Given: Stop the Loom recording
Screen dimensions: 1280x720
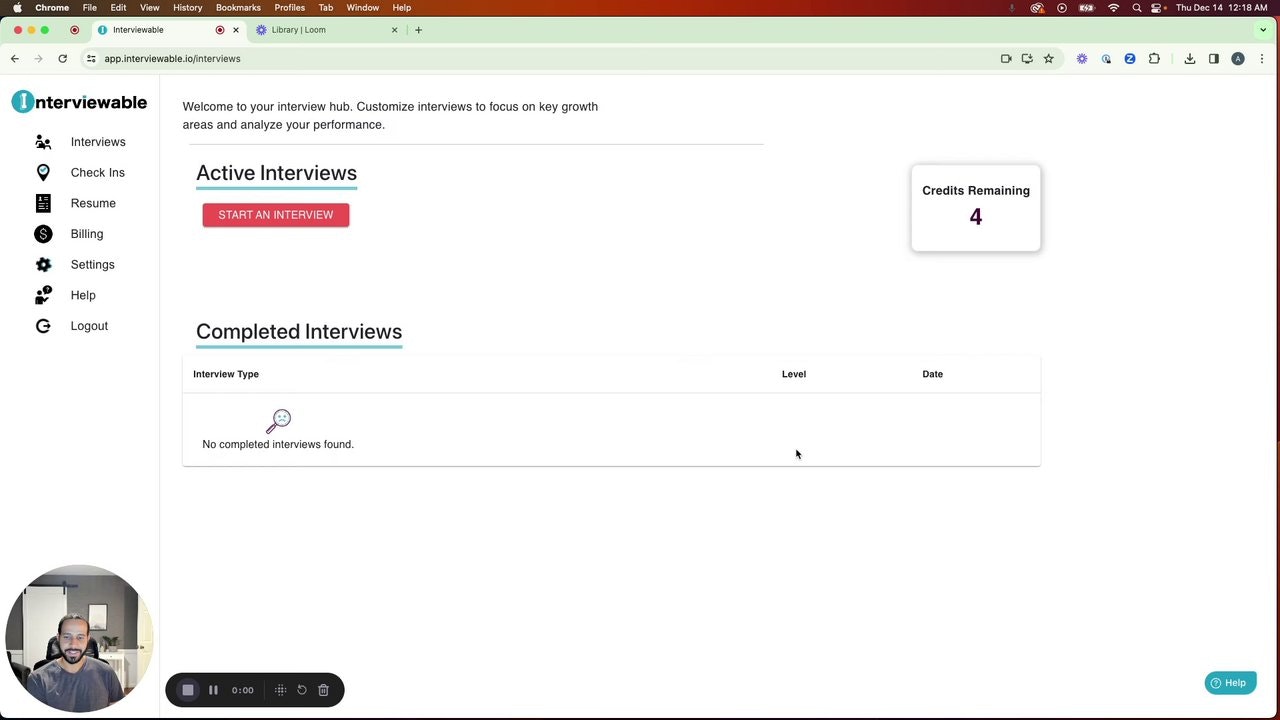Looking at the screenshot, I should click(x=188, y=689).
